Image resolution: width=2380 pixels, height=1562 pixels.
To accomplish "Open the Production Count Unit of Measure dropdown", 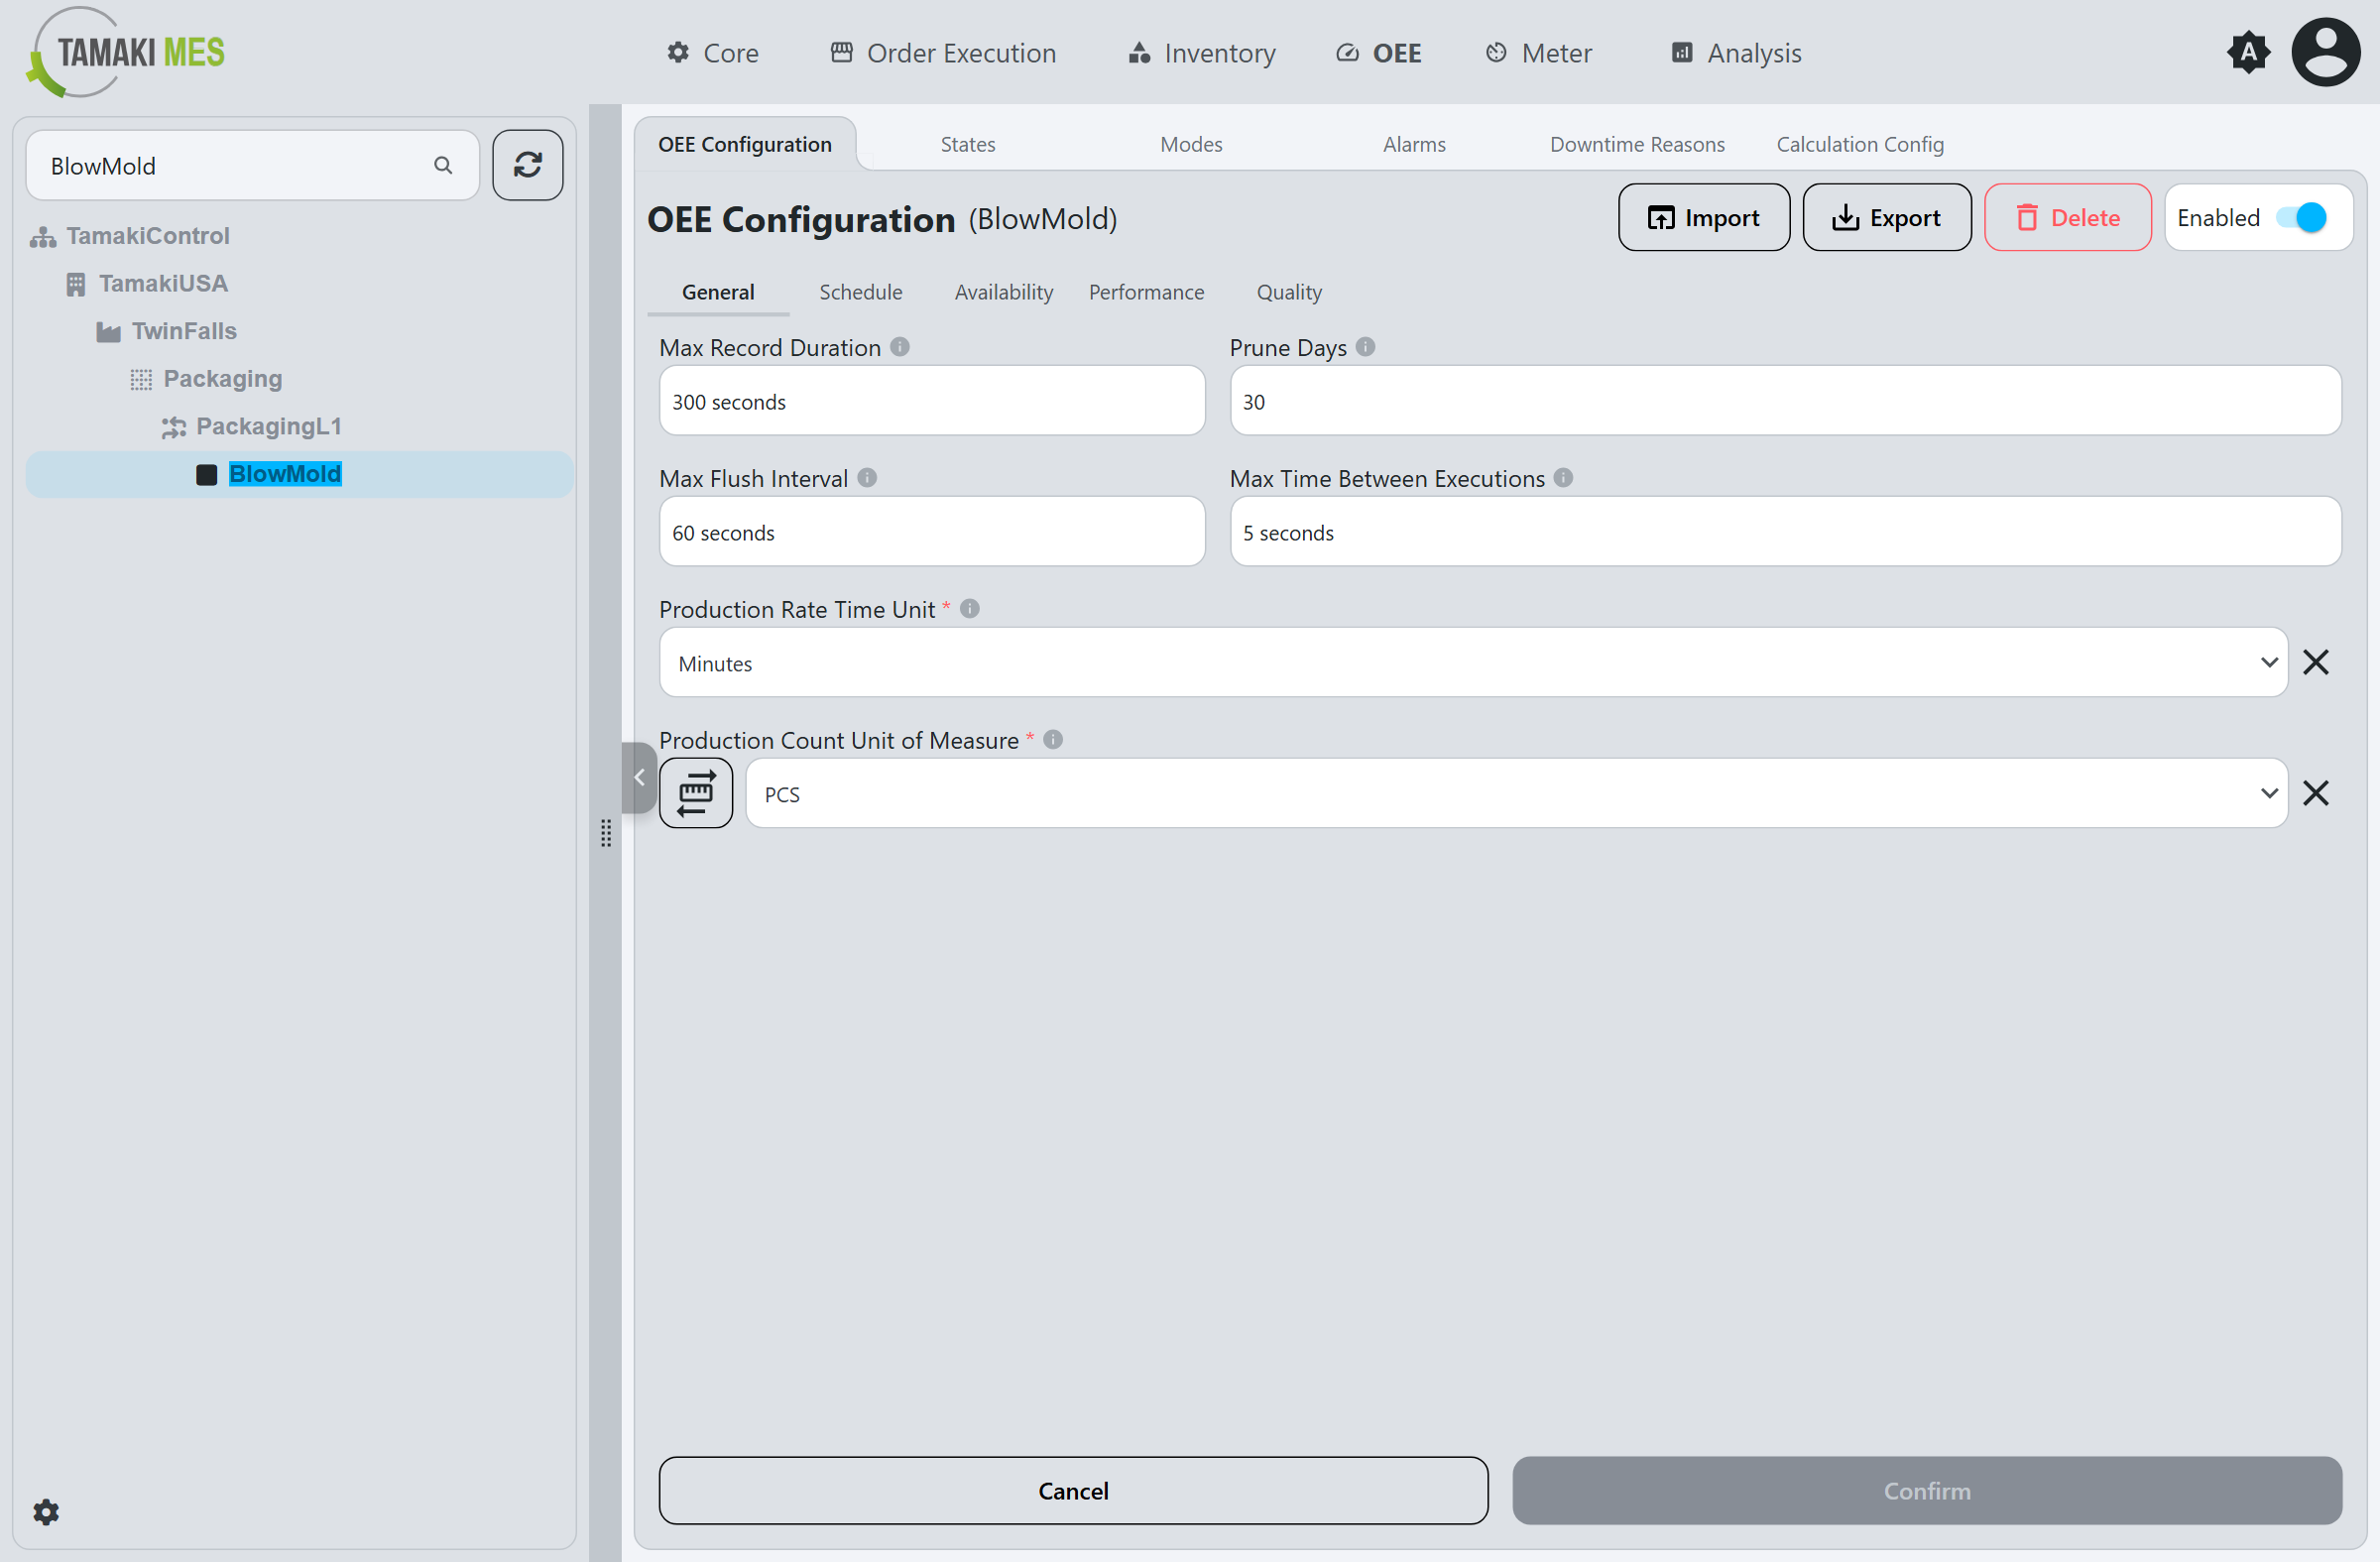I will pos(1517,793).
